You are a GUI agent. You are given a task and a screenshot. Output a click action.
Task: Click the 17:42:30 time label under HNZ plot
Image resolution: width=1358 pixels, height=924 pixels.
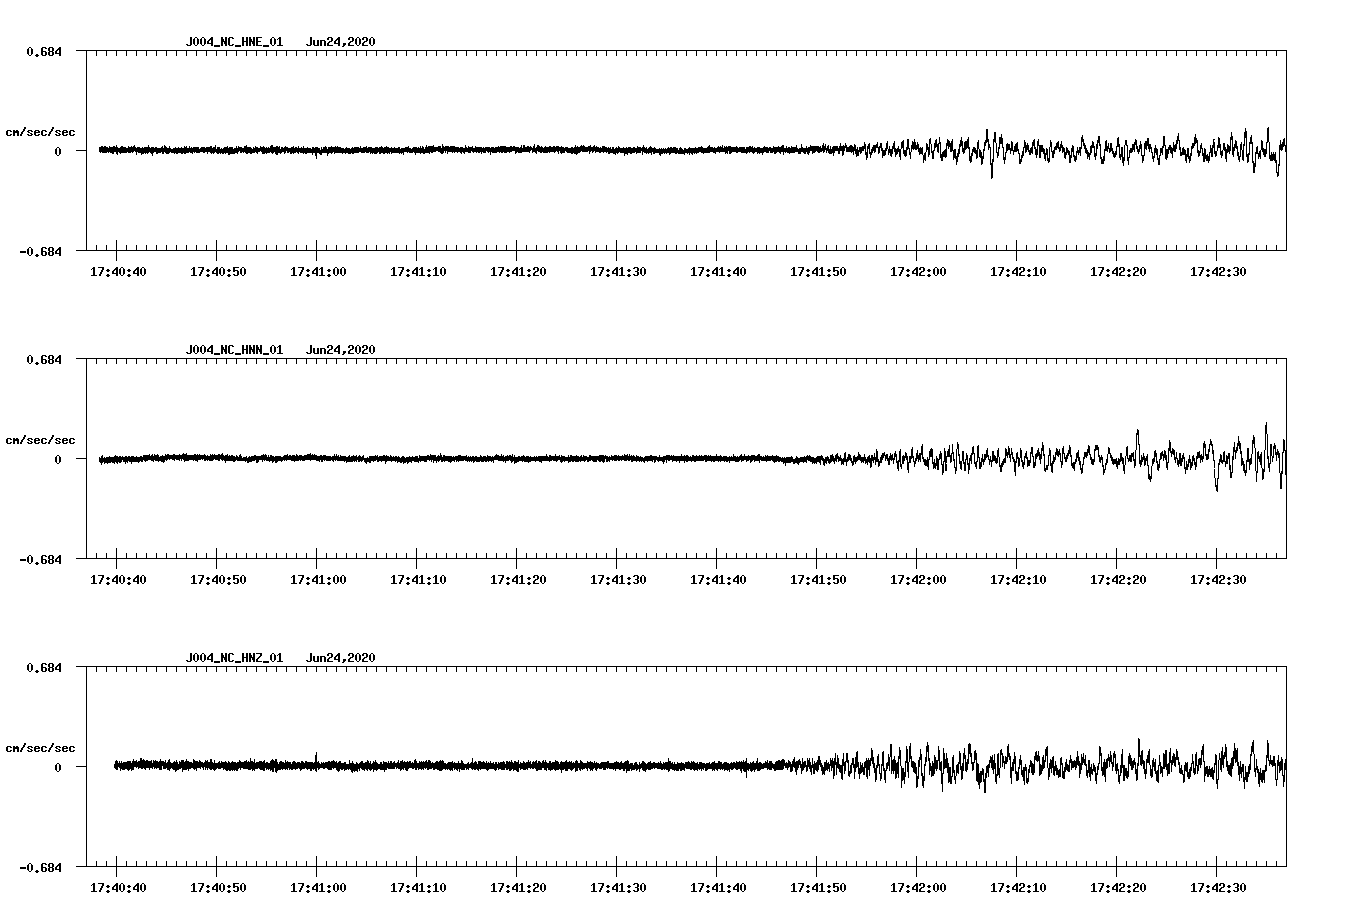[x=1218, y=888]
